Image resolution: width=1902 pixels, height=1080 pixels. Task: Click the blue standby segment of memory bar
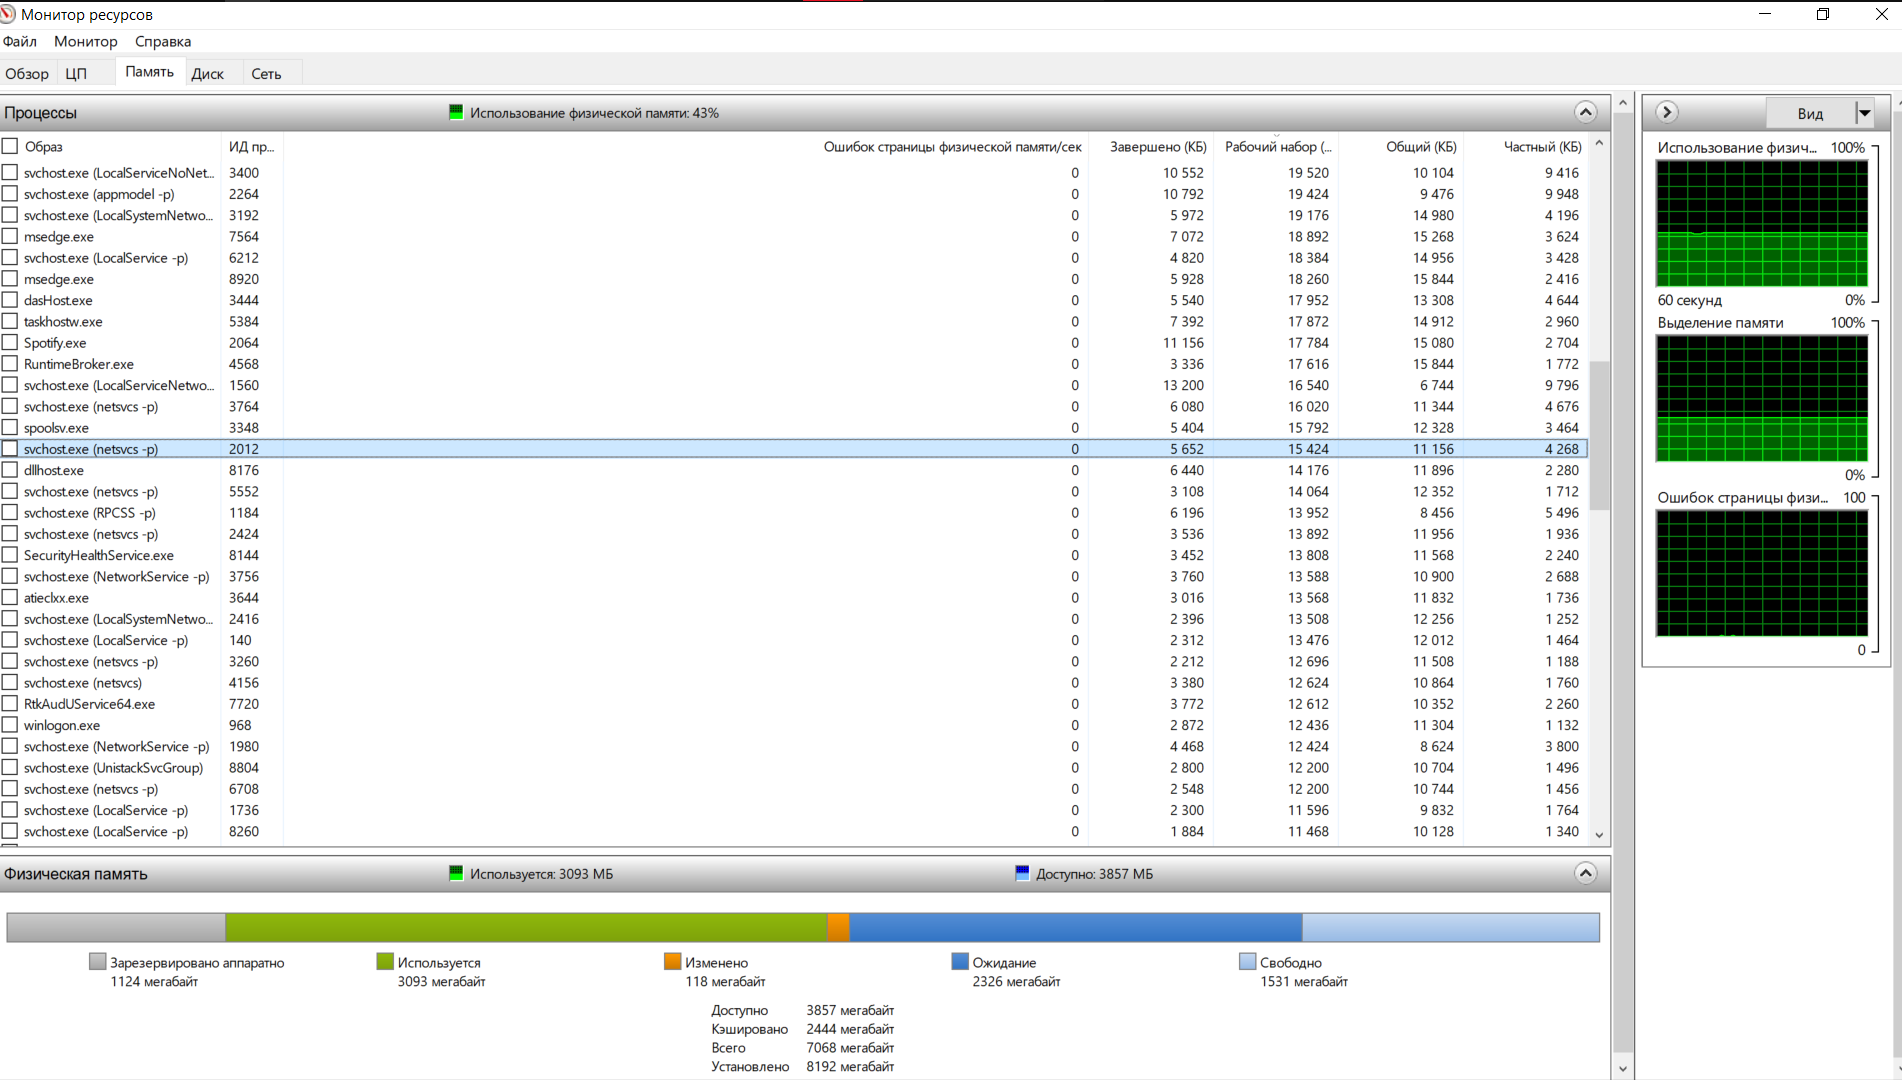click(x=1076, y=927)
